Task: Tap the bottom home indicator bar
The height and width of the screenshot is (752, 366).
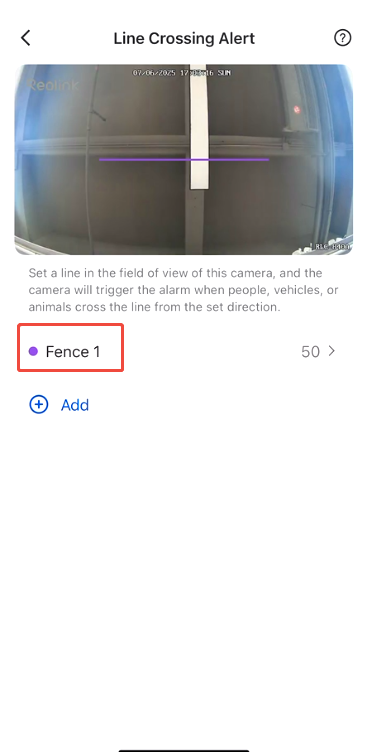Action: coord(184,749)
